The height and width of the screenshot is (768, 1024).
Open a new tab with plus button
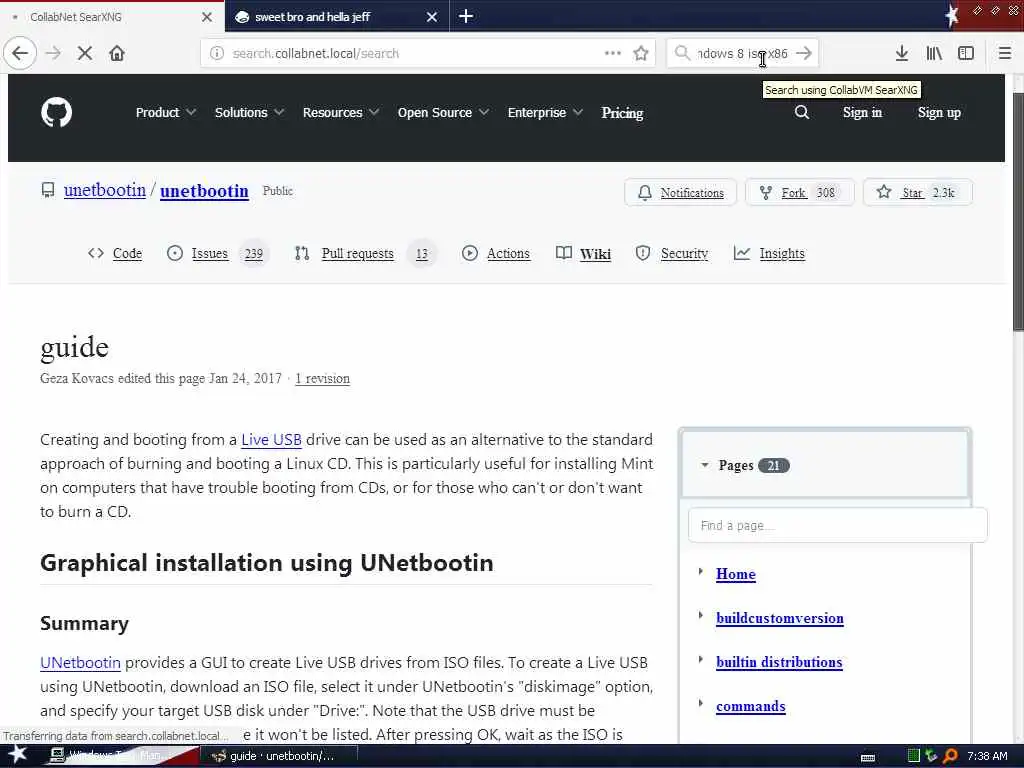click(466, 16)
